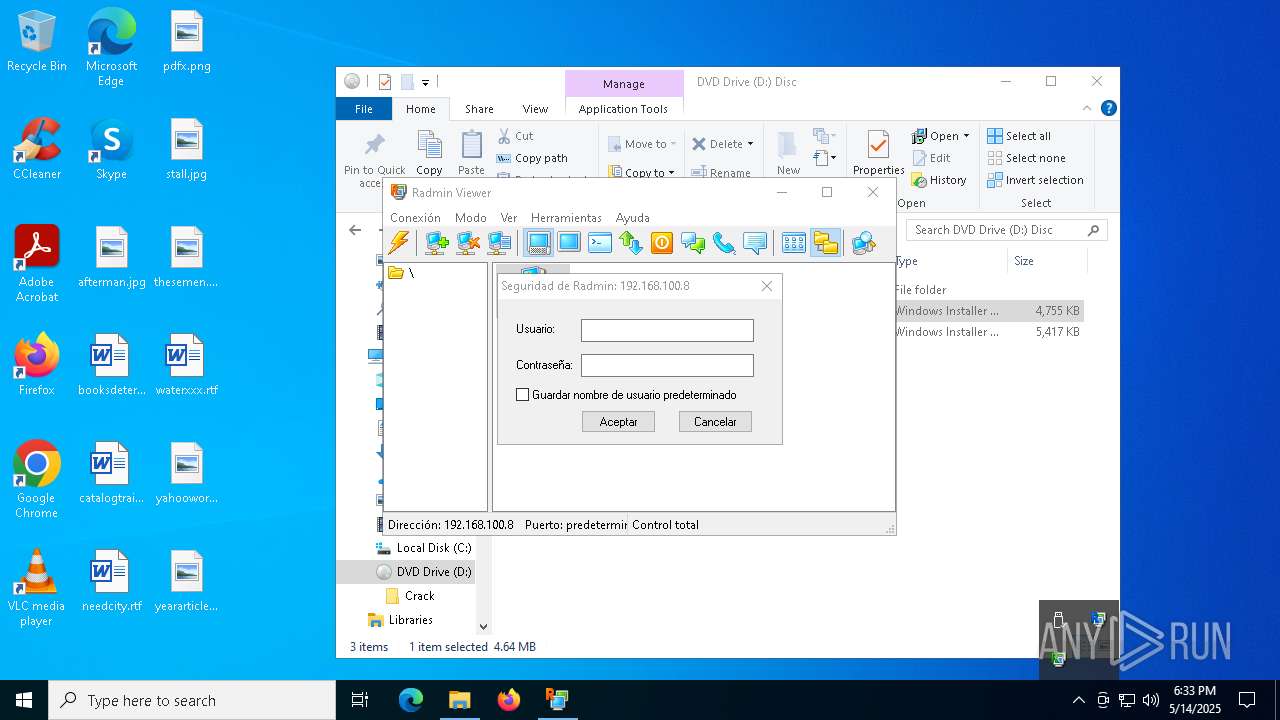Select the Voice Chat phone icon in Radmin
Screen dimensions: 1280x720
[724, 243]
